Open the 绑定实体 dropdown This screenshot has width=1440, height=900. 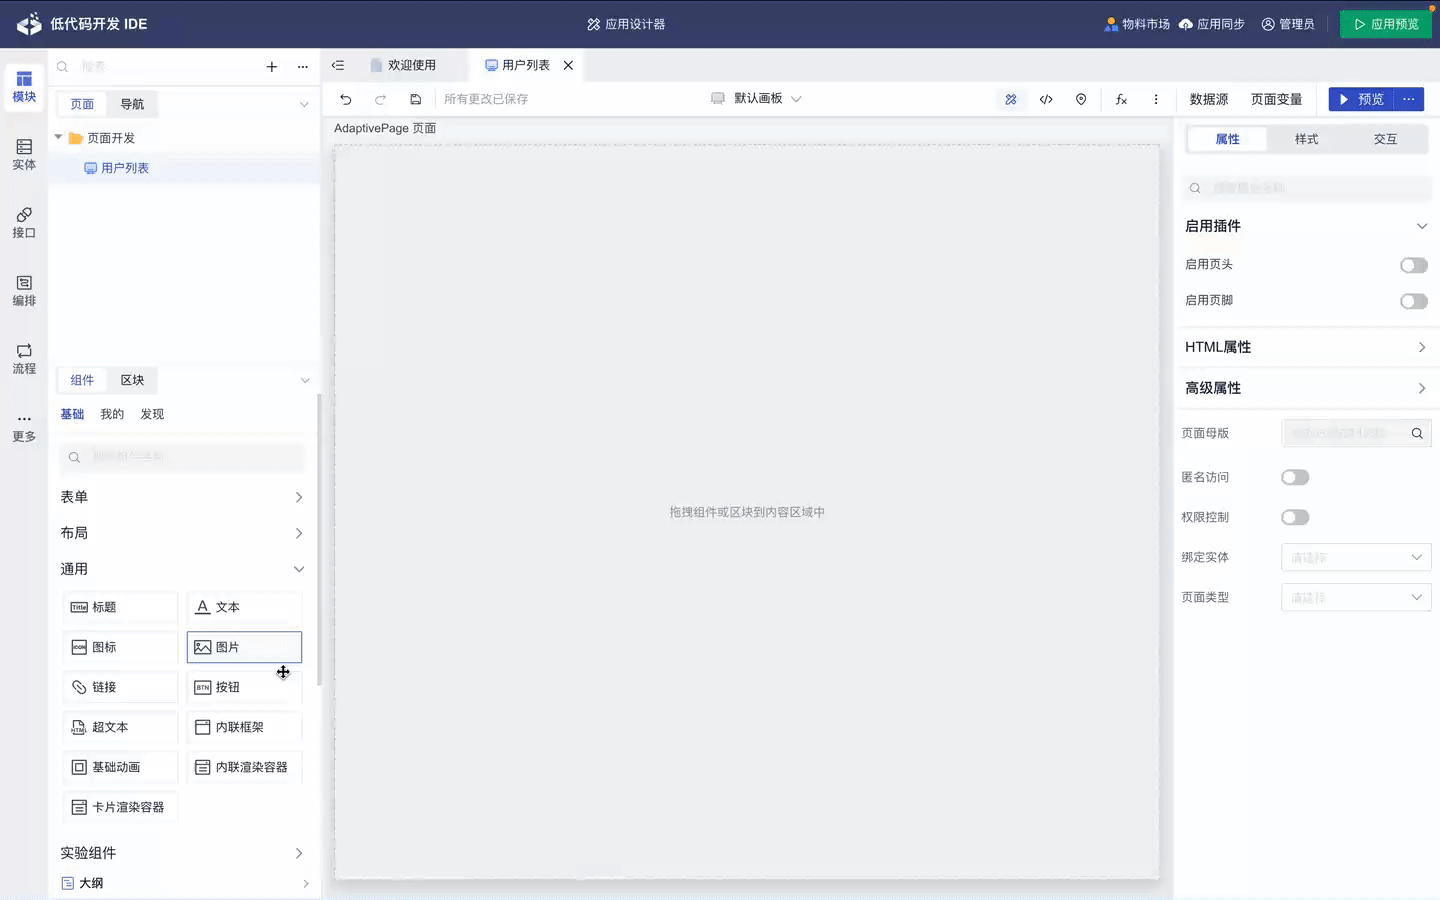click(x=1355, y=557)
